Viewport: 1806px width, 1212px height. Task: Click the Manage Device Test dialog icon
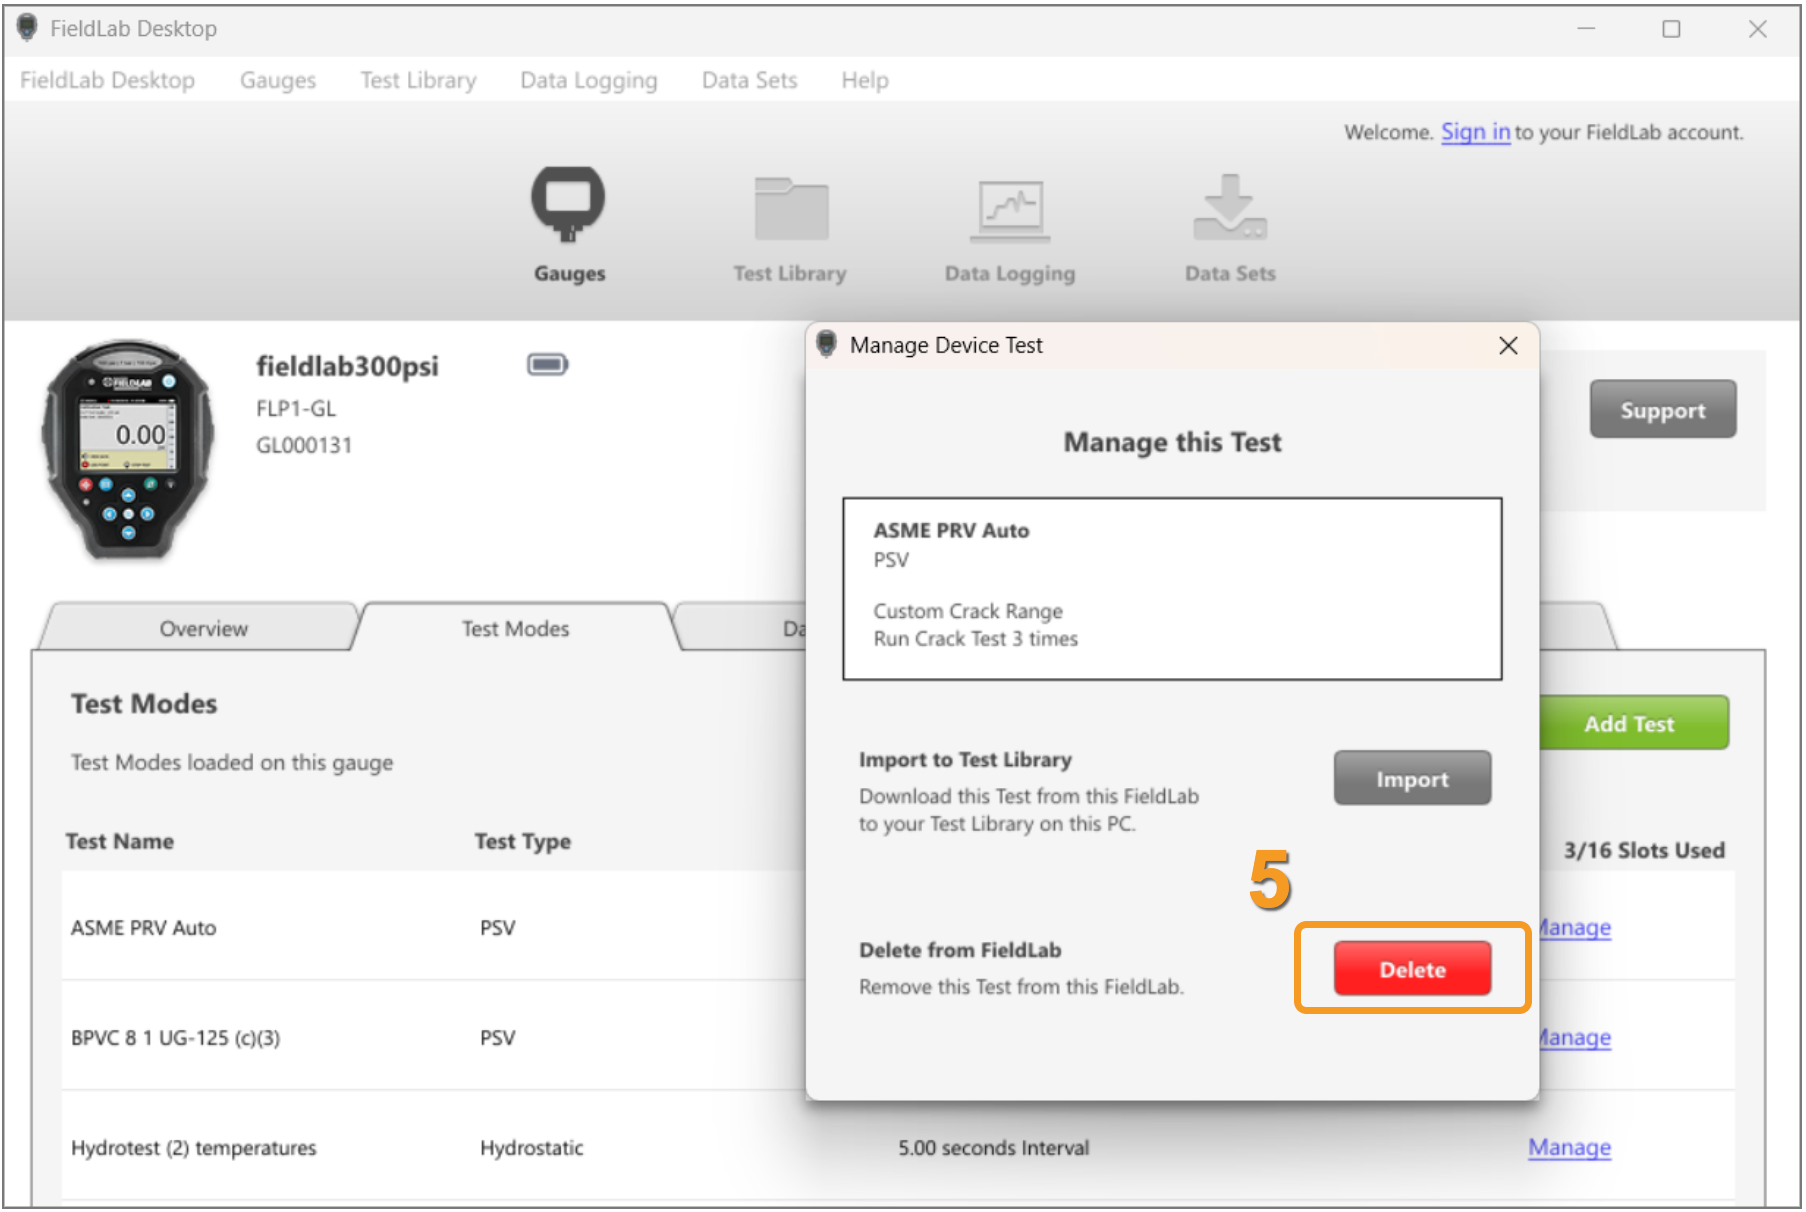click(826, 345)
